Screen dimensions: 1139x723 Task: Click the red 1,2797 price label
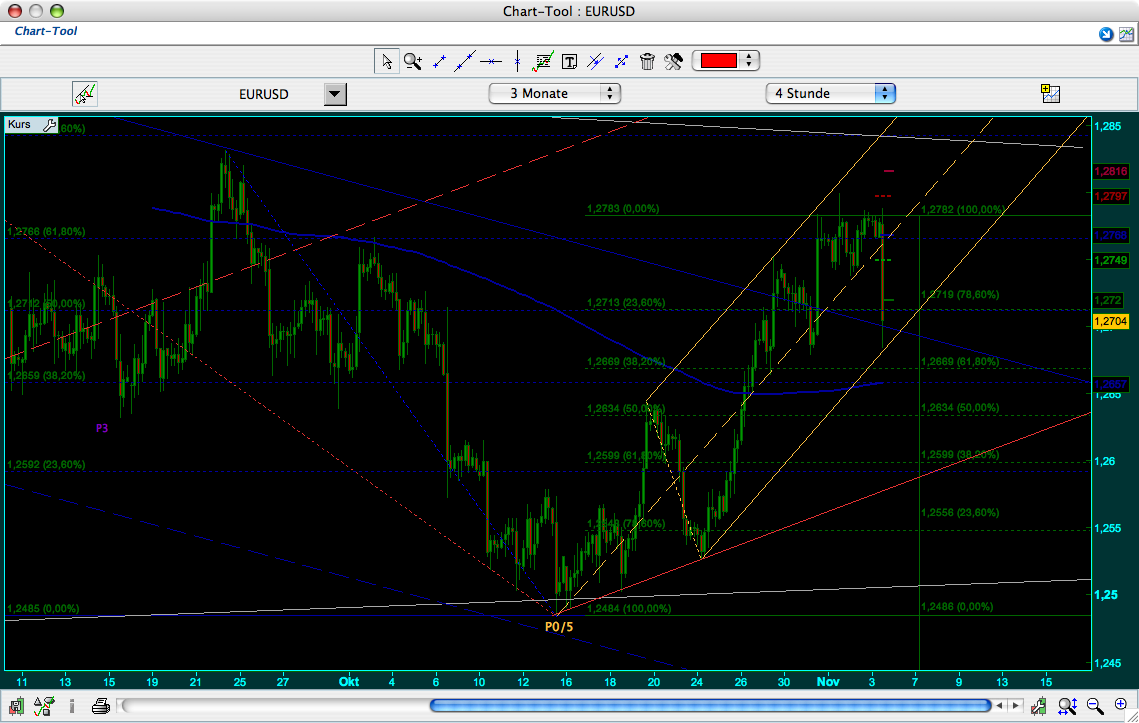(x=1111, y=196)
